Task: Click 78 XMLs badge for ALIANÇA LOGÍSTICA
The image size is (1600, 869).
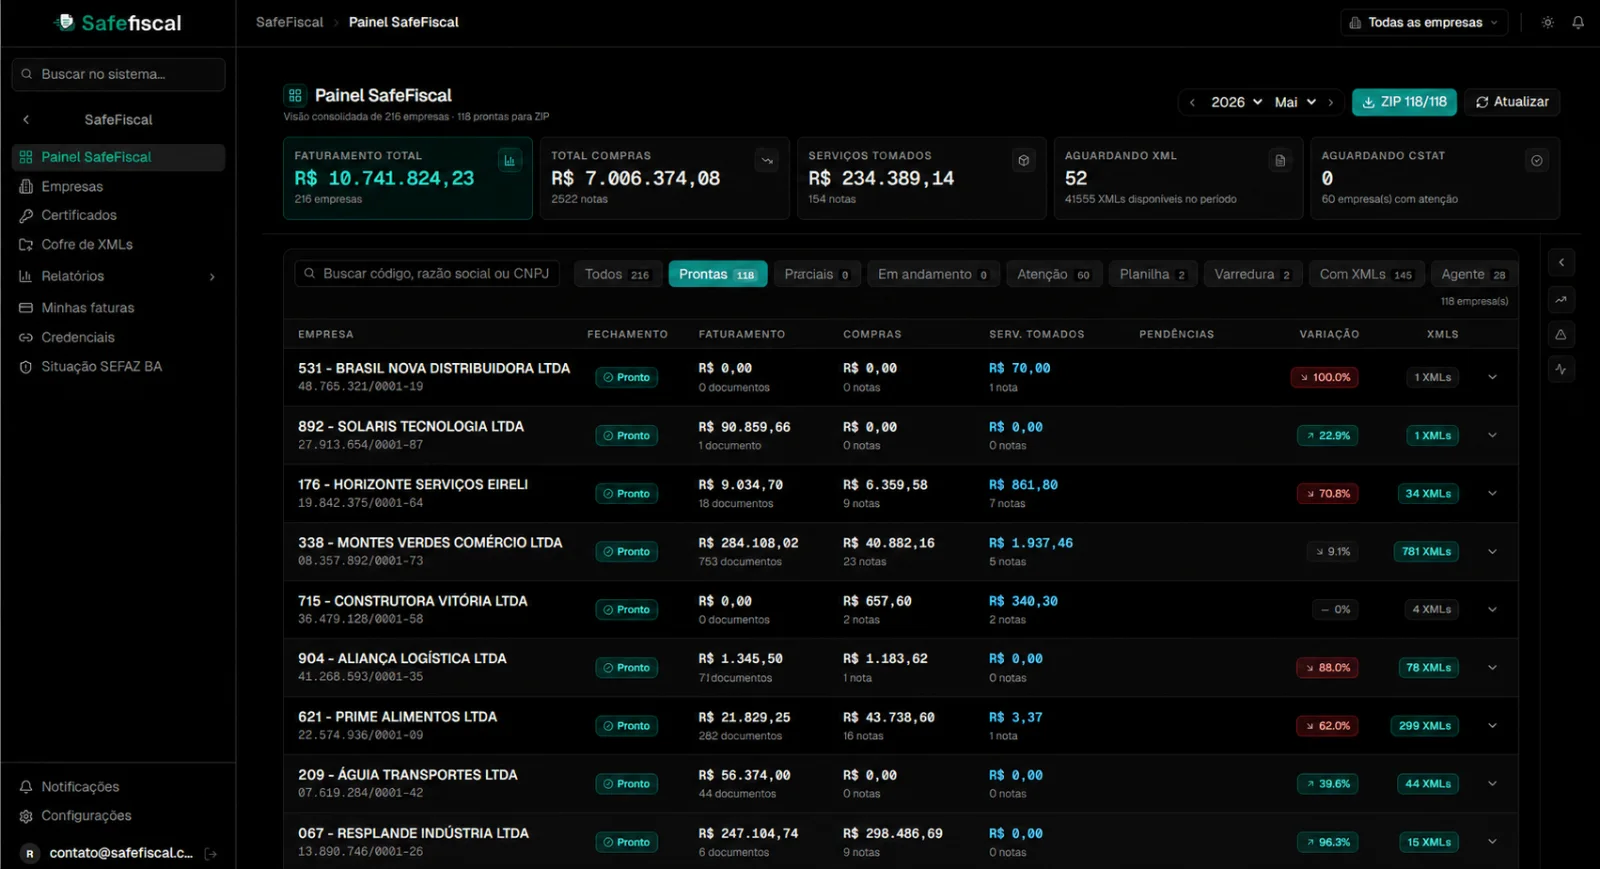Action: pyautogui.click(x=1428, y=667)
